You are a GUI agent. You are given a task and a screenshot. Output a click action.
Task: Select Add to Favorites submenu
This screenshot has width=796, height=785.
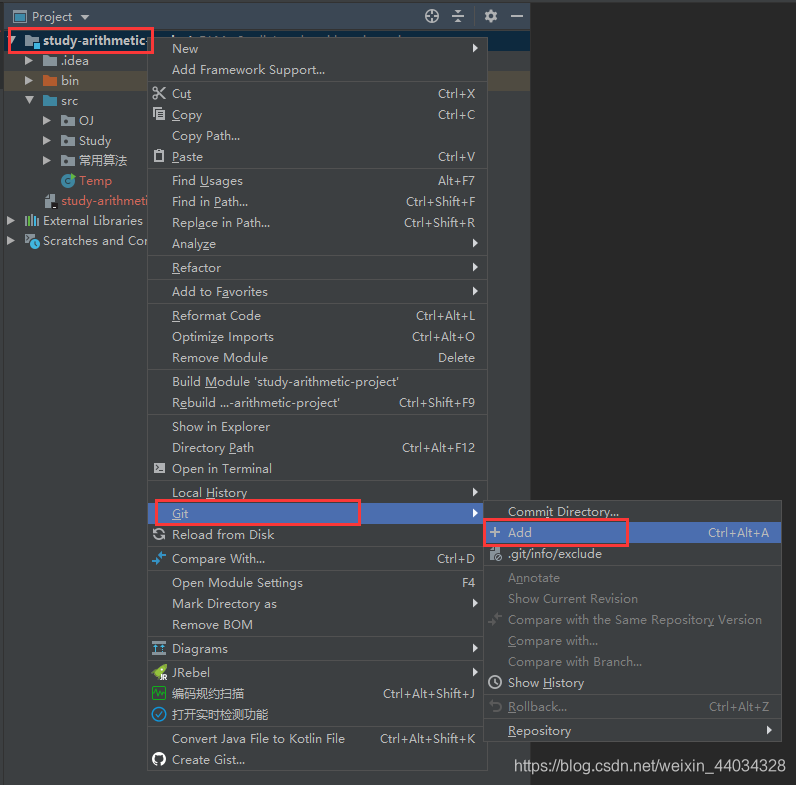tap(317, 291)
